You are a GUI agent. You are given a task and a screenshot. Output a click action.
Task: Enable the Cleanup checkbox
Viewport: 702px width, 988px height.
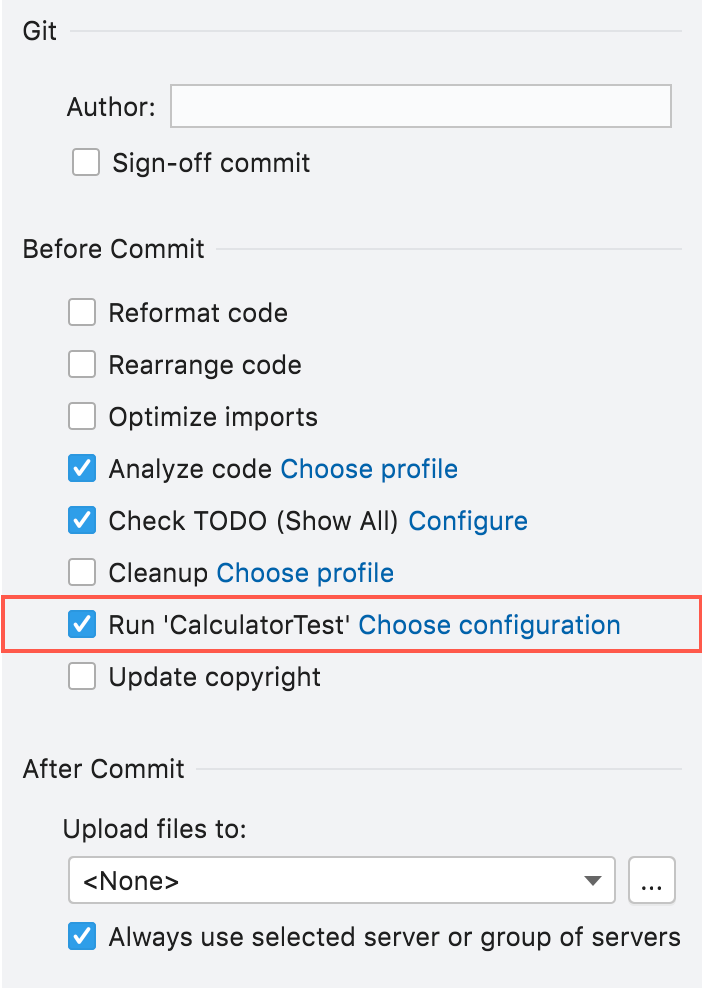coord(82,572)
